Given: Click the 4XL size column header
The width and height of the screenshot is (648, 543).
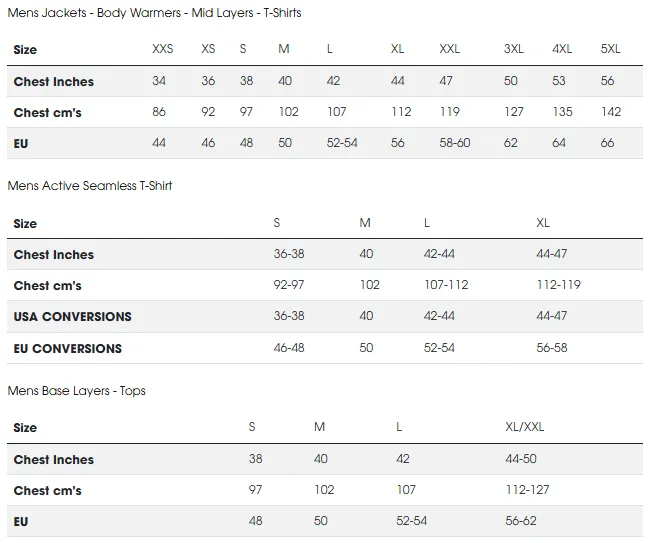Looking at the screenshot, I should click(562, 49).
